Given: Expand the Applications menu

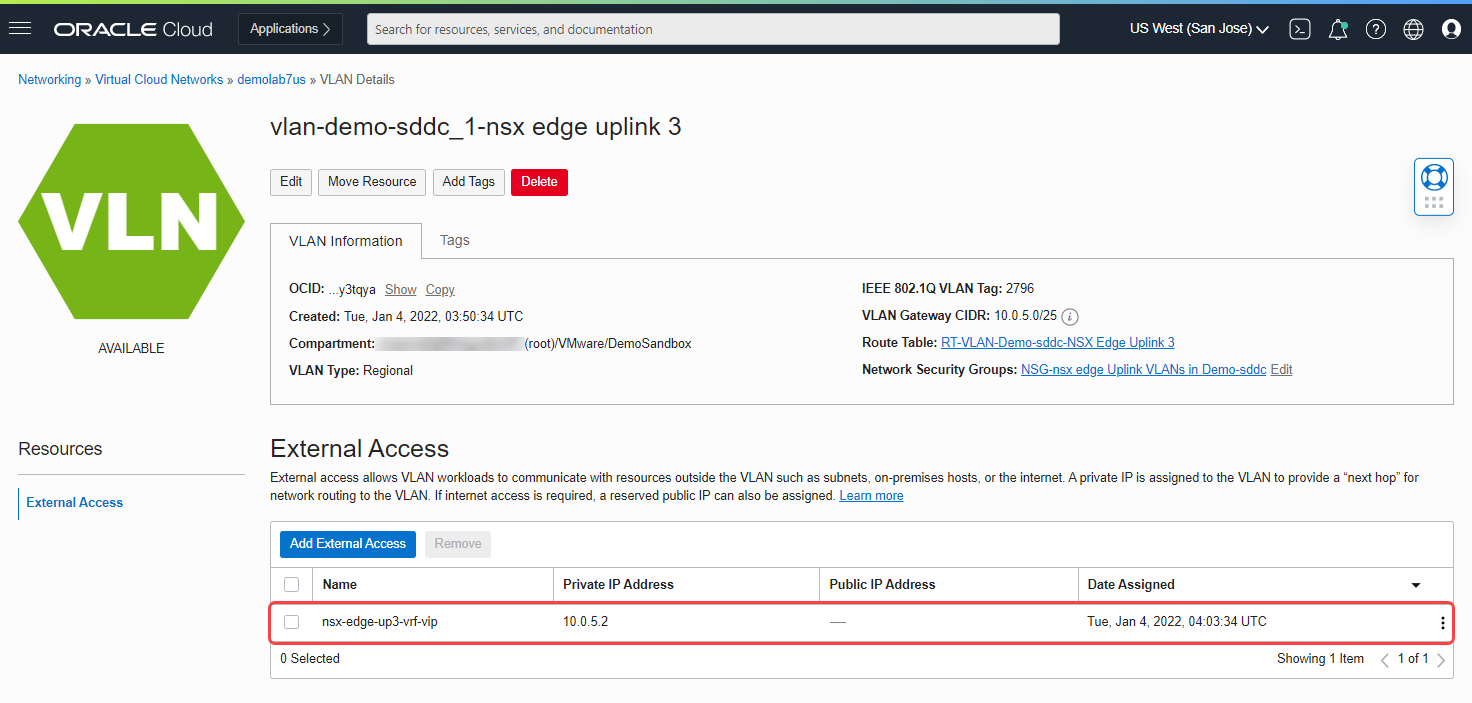Looking at the screenshot, I should pos(290,28).
